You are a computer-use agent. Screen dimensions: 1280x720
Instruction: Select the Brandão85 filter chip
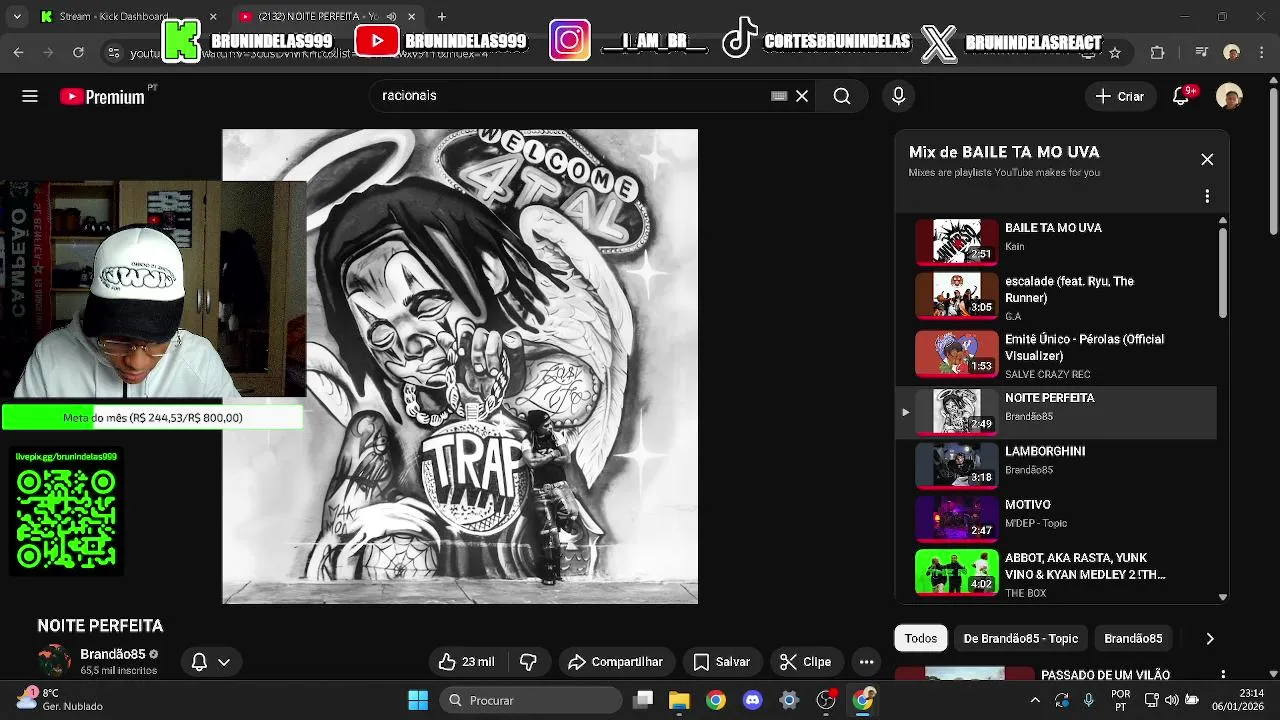click(1133, 638)
